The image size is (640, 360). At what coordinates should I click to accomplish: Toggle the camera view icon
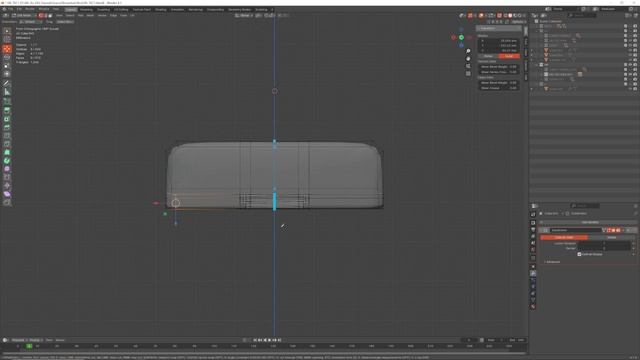click(x=468, y=66)
